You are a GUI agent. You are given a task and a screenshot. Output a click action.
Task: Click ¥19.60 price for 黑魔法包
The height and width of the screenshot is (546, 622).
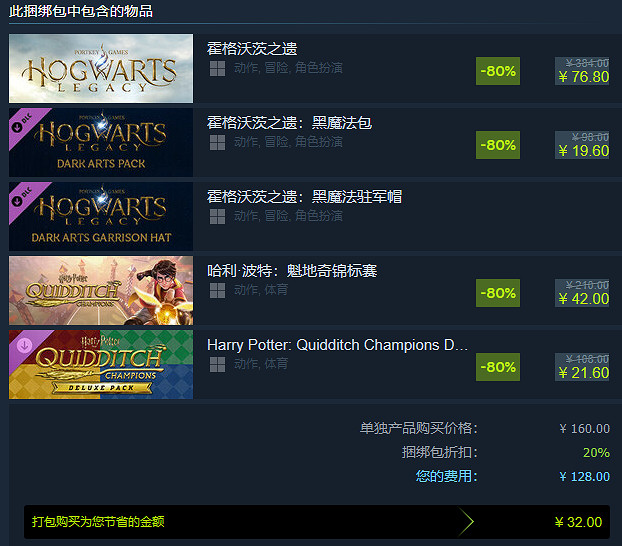(x=583, y=151)
